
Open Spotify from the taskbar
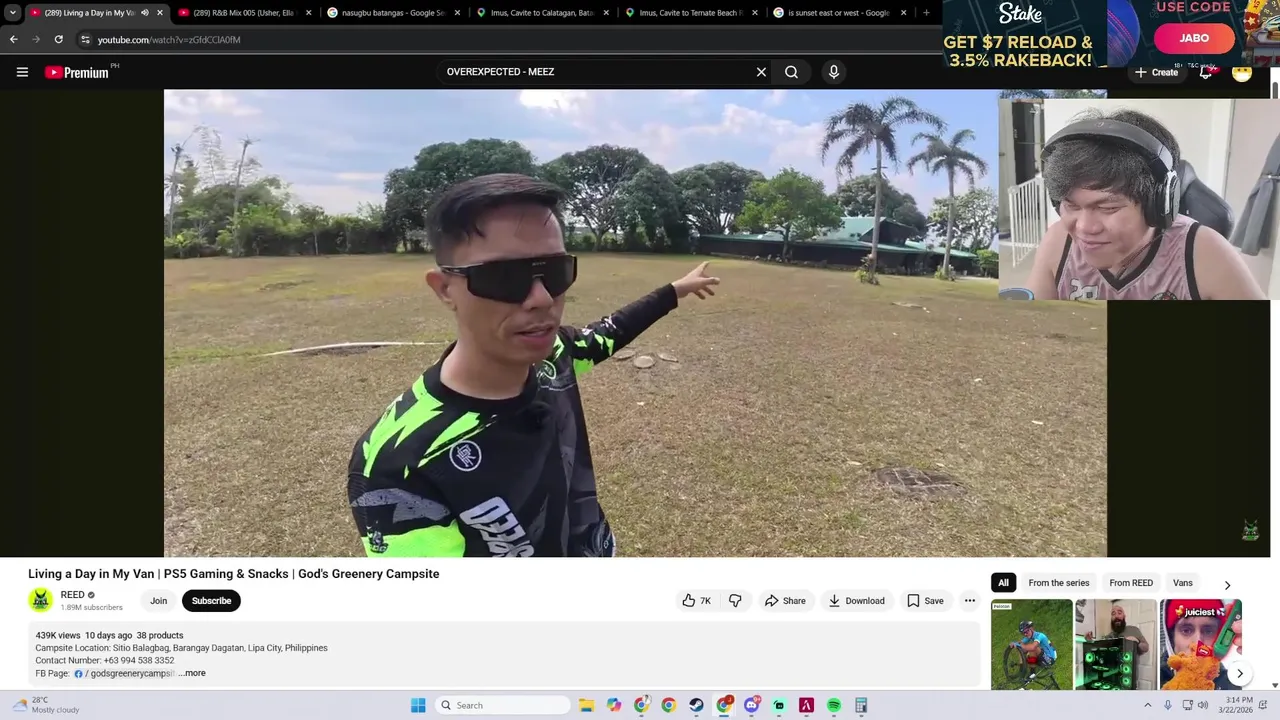click(x=833, y=705)
